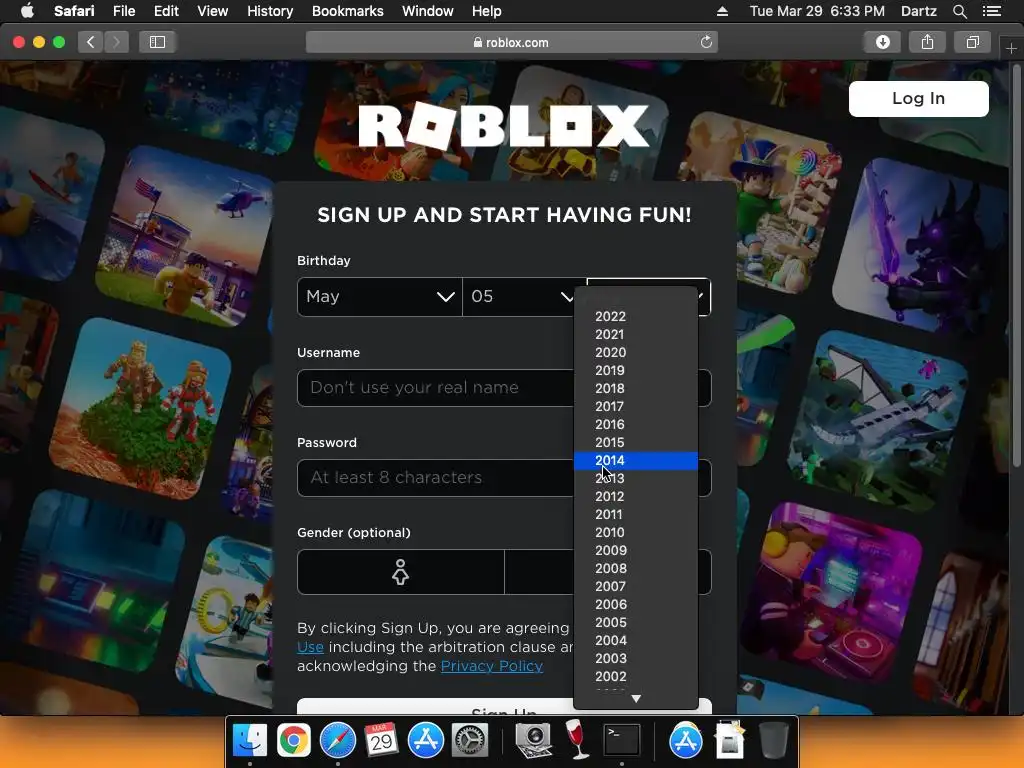1024x768 pixels.
Task: Open the History menu
Action: pyautogui.click(x=270, y=11)
